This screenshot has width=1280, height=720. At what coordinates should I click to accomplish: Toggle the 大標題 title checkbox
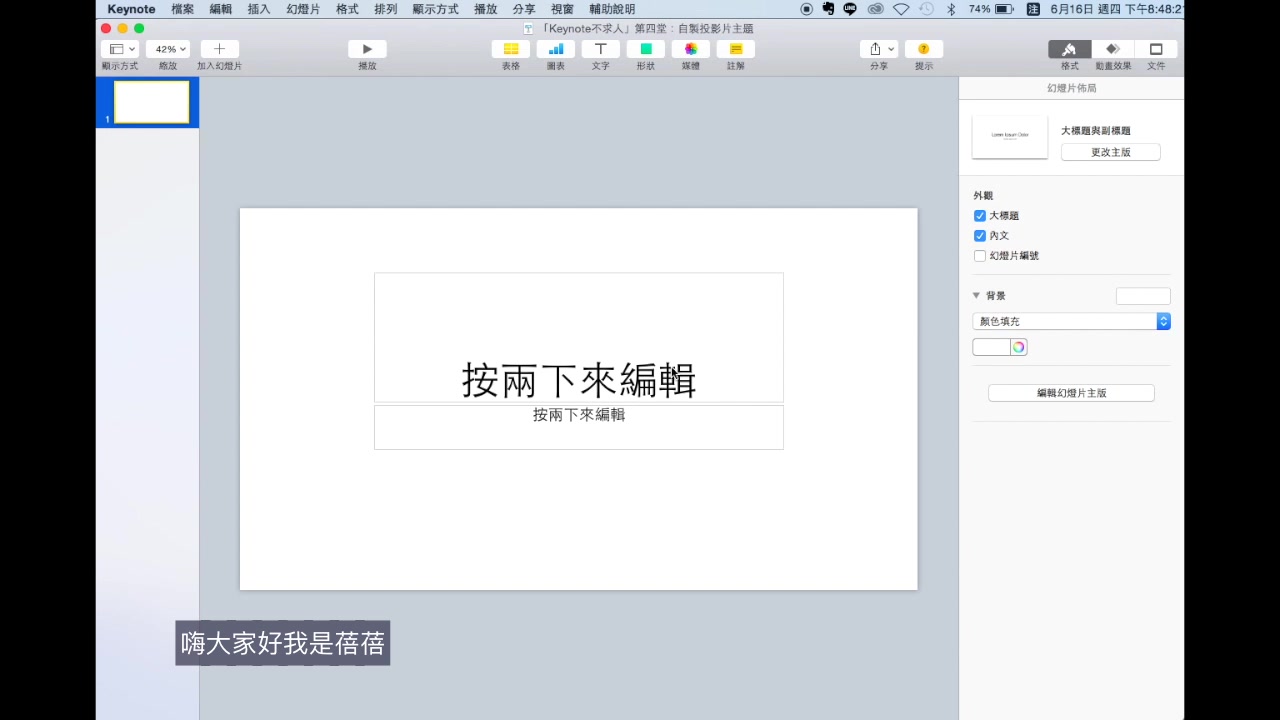tap(980, 215)
